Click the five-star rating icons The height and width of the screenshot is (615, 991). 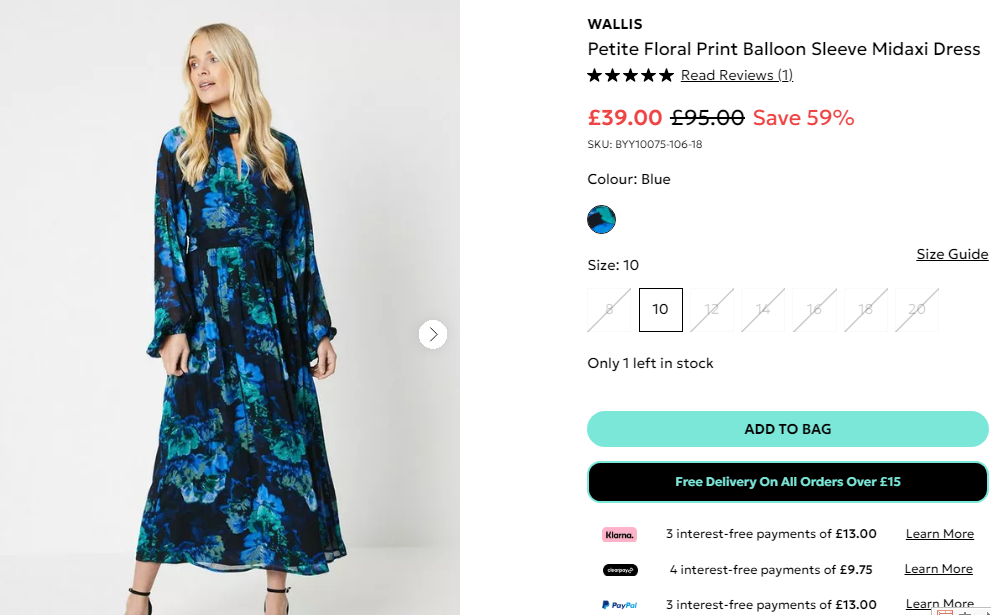coord(630,75)
